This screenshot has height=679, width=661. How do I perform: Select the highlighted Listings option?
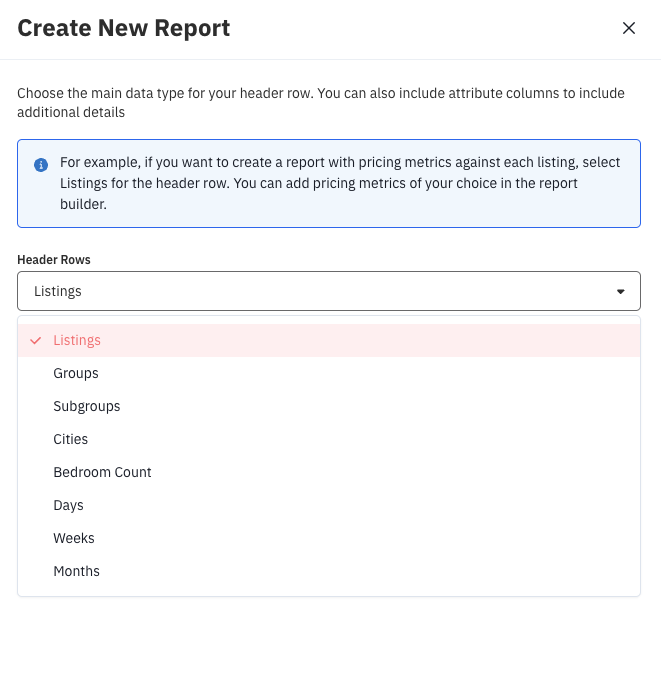(x=77, y=340)
